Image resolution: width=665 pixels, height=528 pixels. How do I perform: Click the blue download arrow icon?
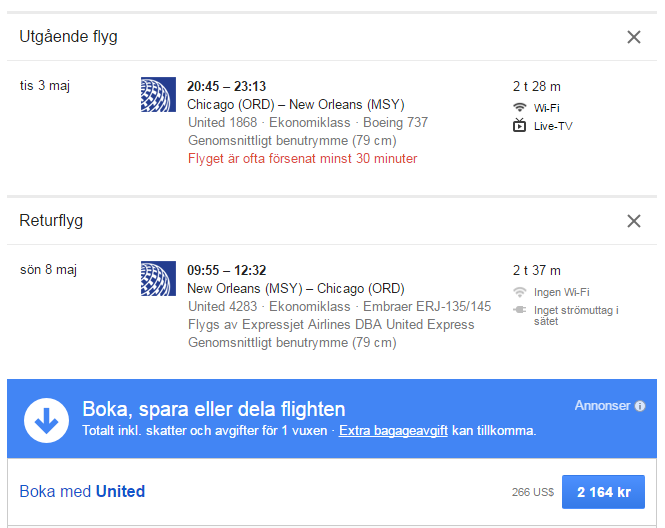pyautogui.click(x=45, y=419)
